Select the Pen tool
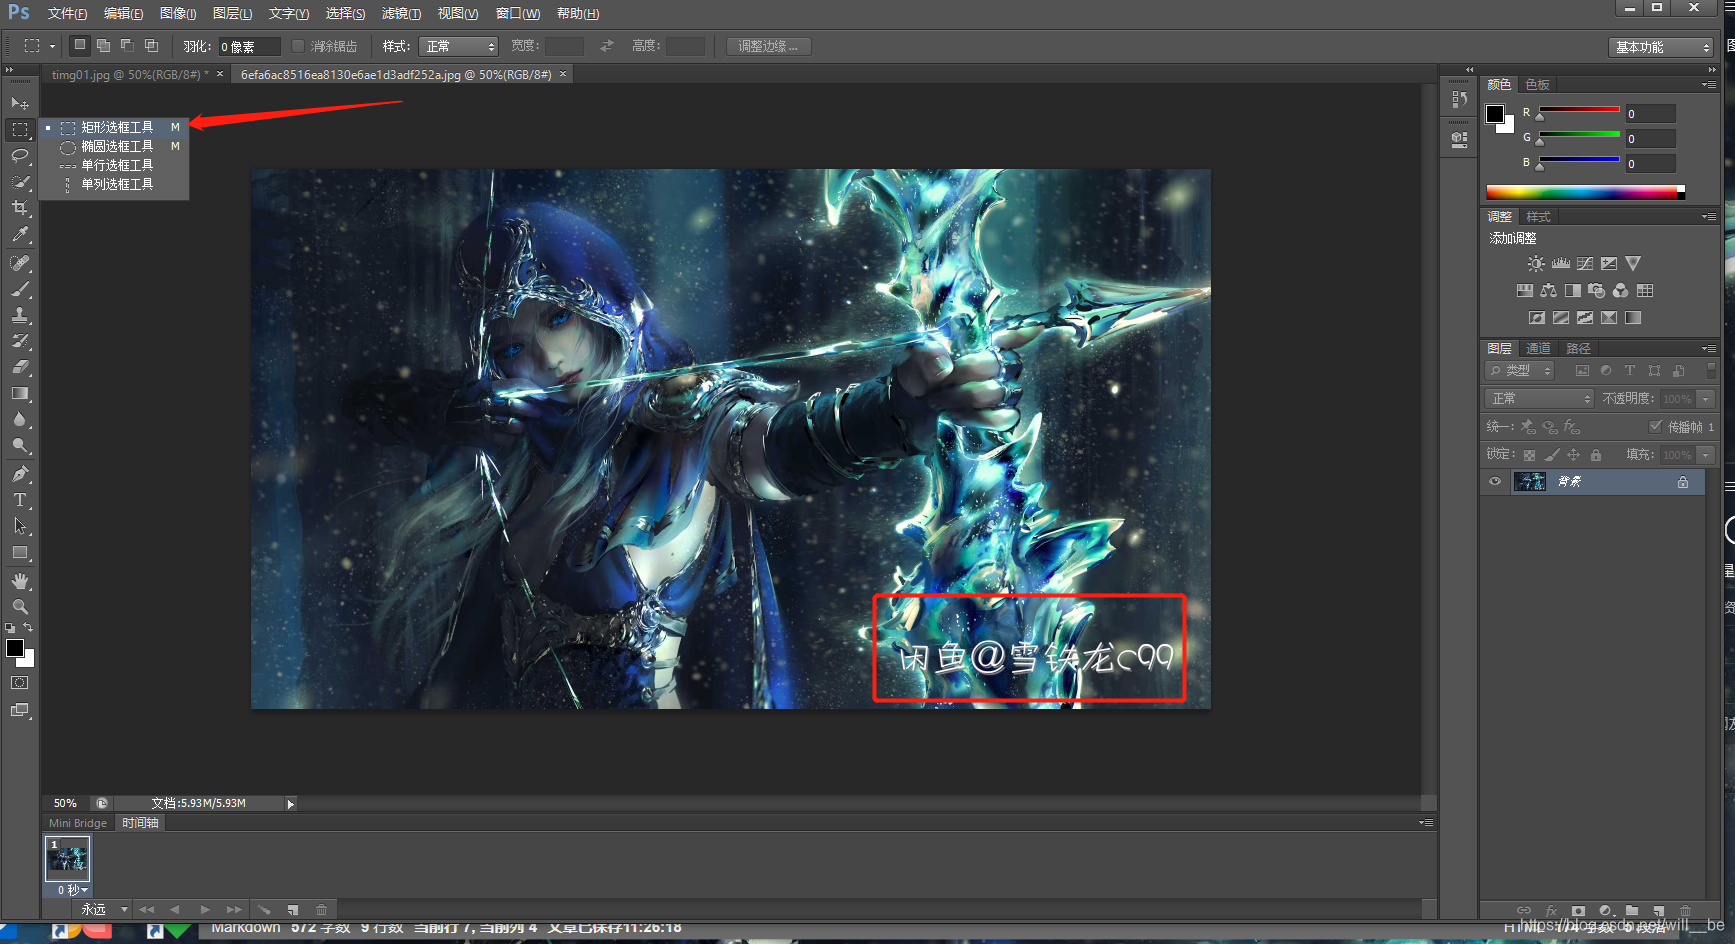Viewport: 1735px width, 944px height. coord(20,474)
